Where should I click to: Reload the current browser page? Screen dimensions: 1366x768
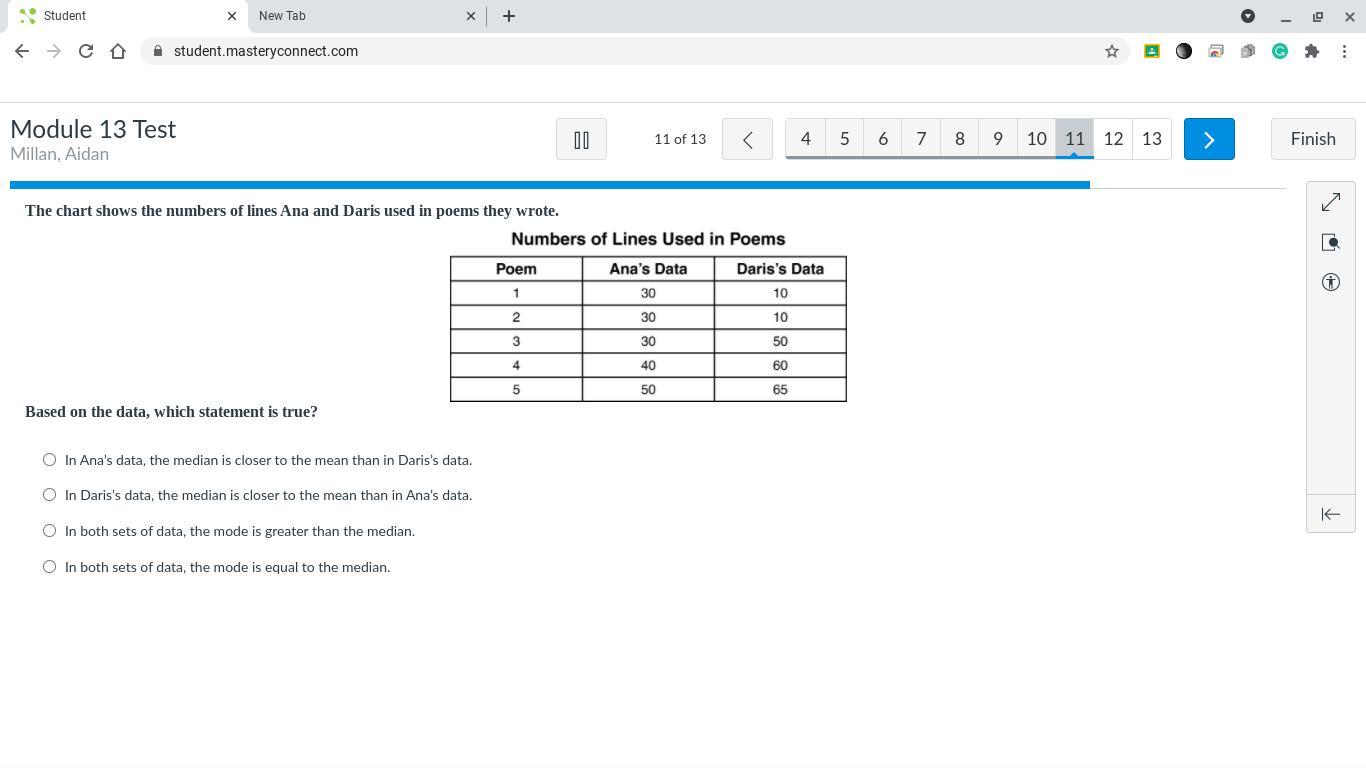[86, 51]
